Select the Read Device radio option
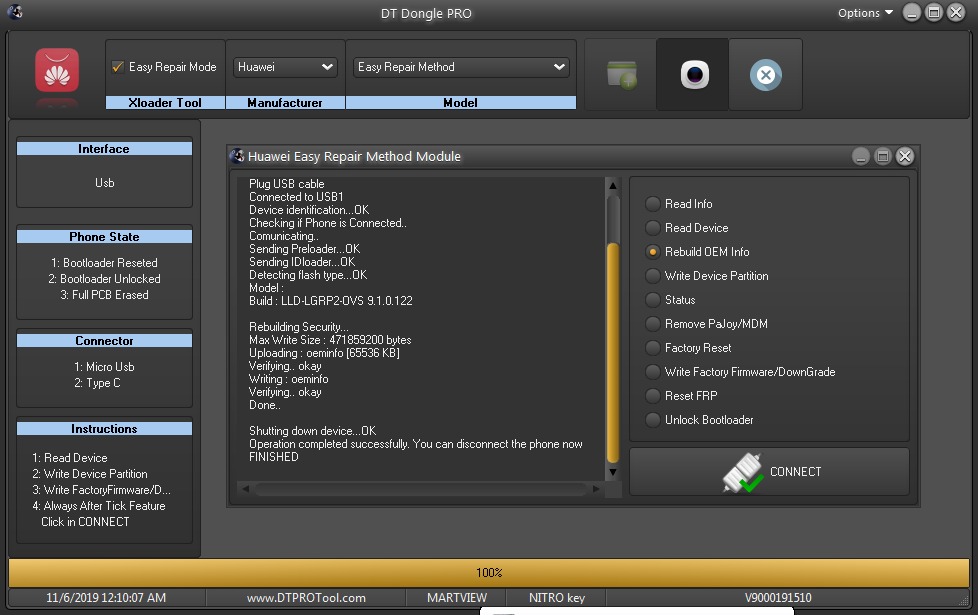 [652, 228]
